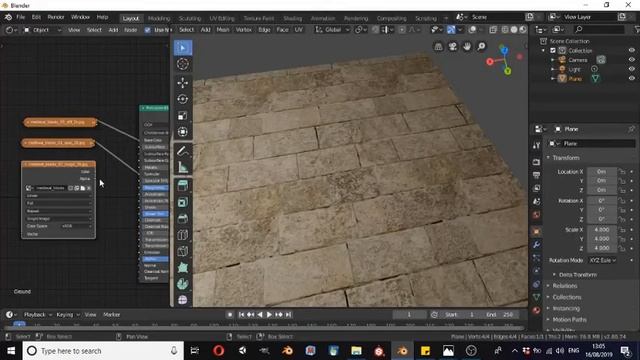The width and height of the screenshot is (640, 360).
Task: Click the timeline End frame field
Action: [x=500, y=315]
